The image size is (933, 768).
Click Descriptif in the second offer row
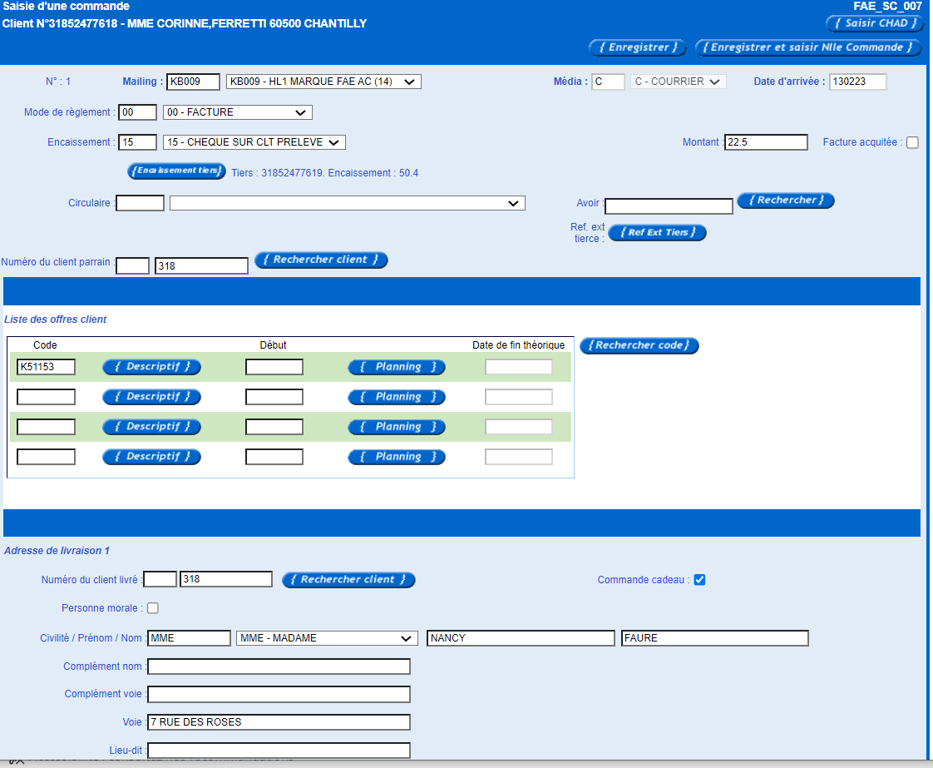click(151, 396)
